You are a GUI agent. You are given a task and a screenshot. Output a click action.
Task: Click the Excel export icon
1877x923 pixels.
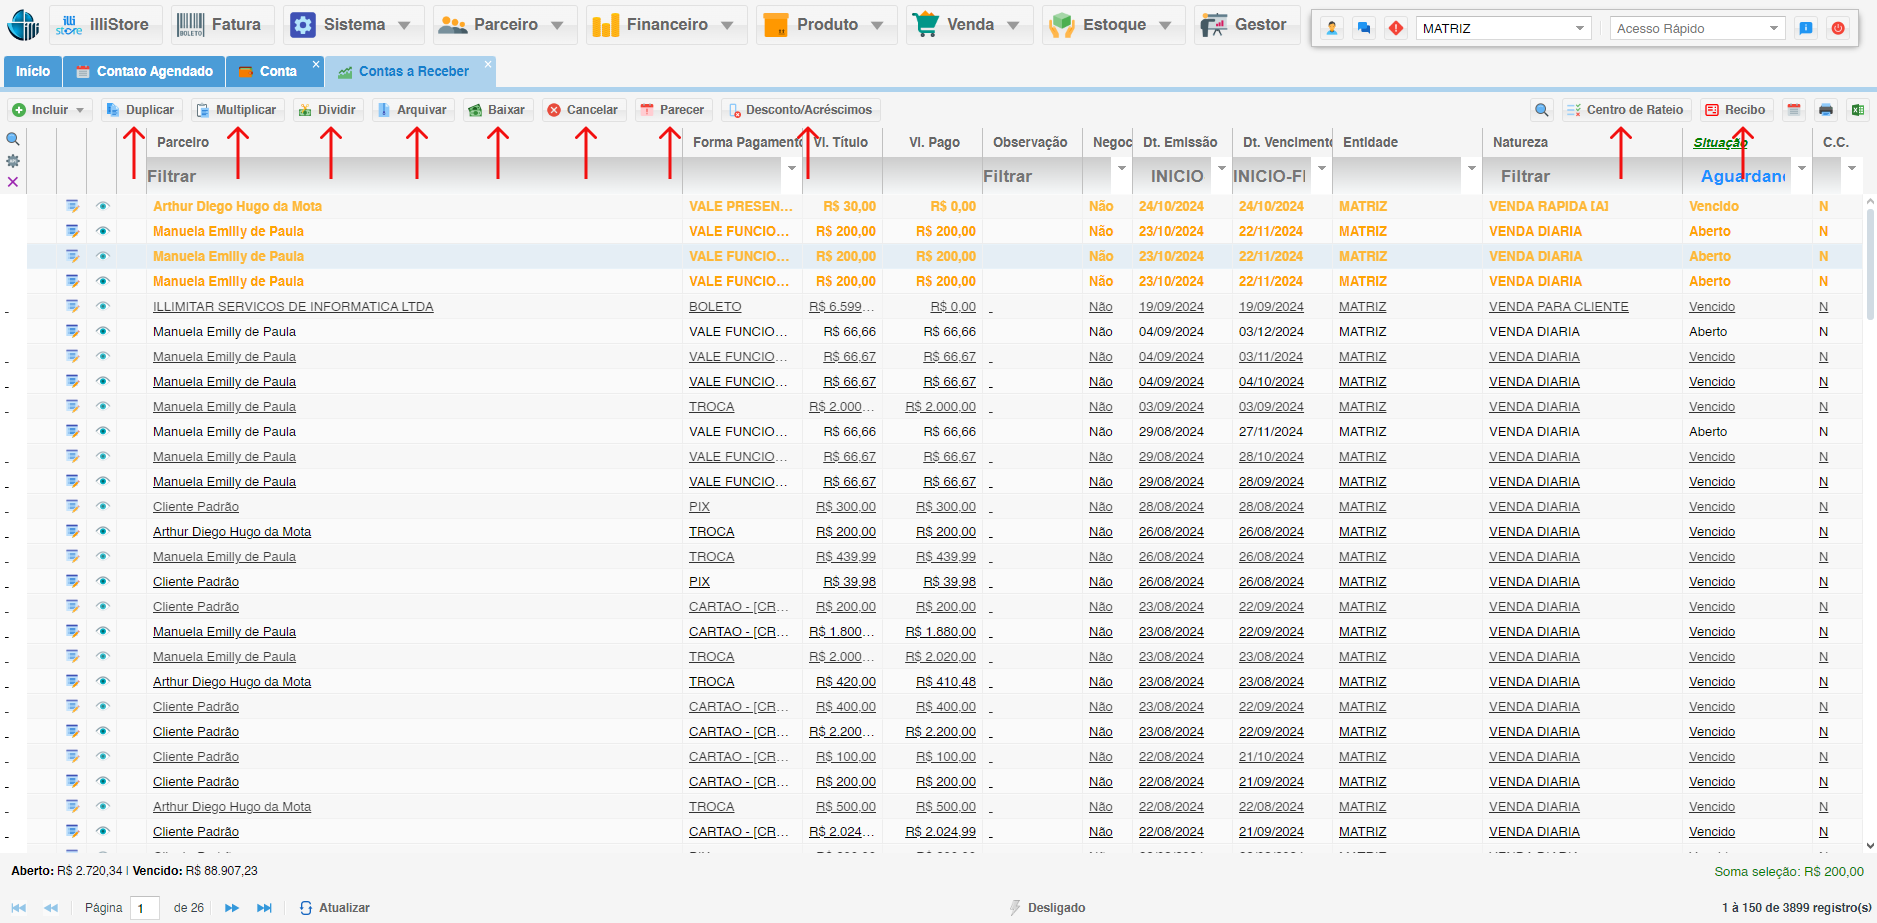pos(1857,110)
